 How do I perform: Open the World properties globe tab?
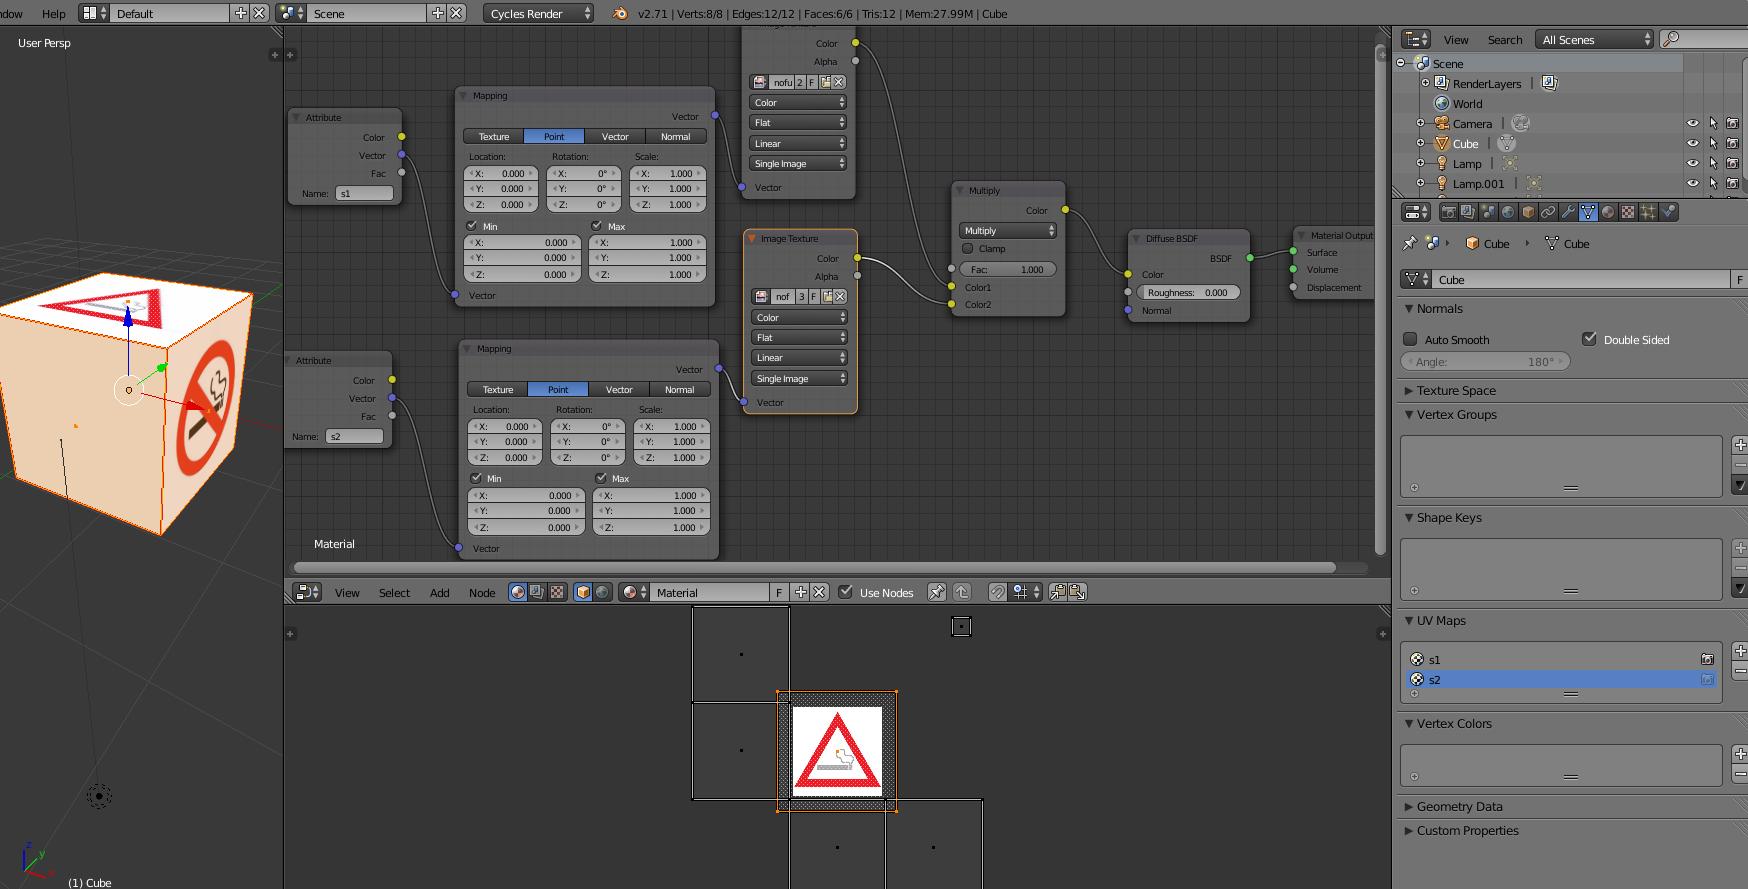pyautogui.click(x=1508, y=212)
